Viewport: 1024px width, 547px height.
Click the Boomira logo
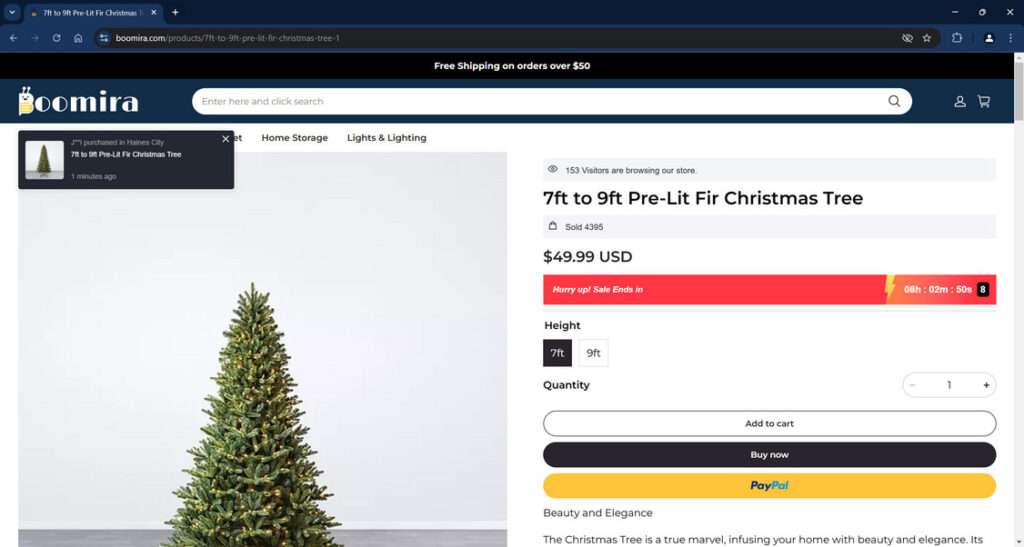pyautogui.click(x=78, y=101)
